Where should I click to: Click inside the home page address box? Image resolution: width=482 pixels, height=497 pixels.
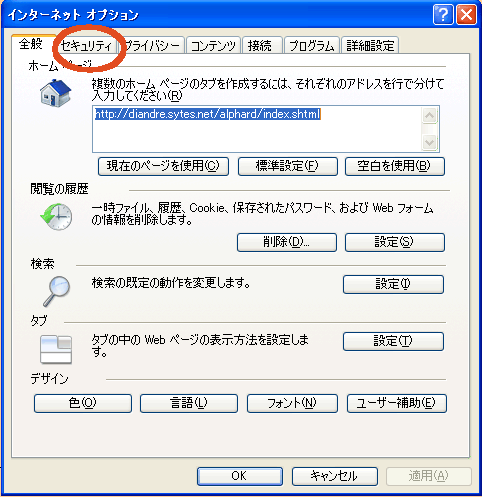(266, 129)
